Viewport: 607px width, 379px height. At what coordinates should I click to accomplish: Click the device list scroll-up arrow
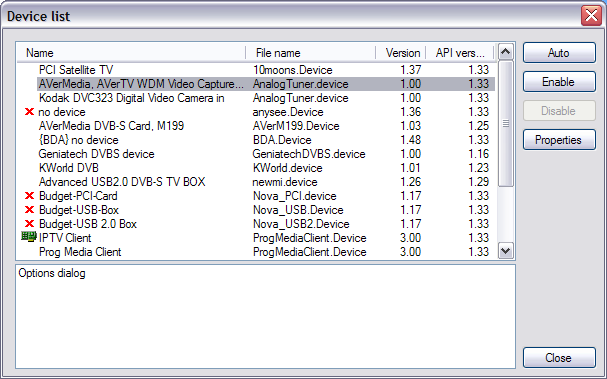(x=506, y=51)
